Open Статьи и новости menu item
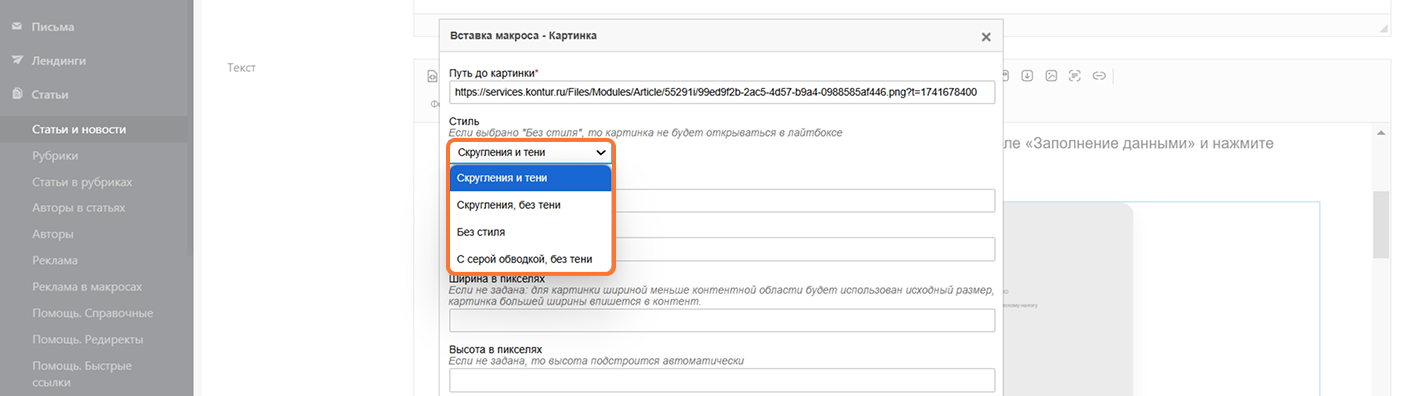The height and width of the screenshot is (396, 1418). (x=79, y=129)
